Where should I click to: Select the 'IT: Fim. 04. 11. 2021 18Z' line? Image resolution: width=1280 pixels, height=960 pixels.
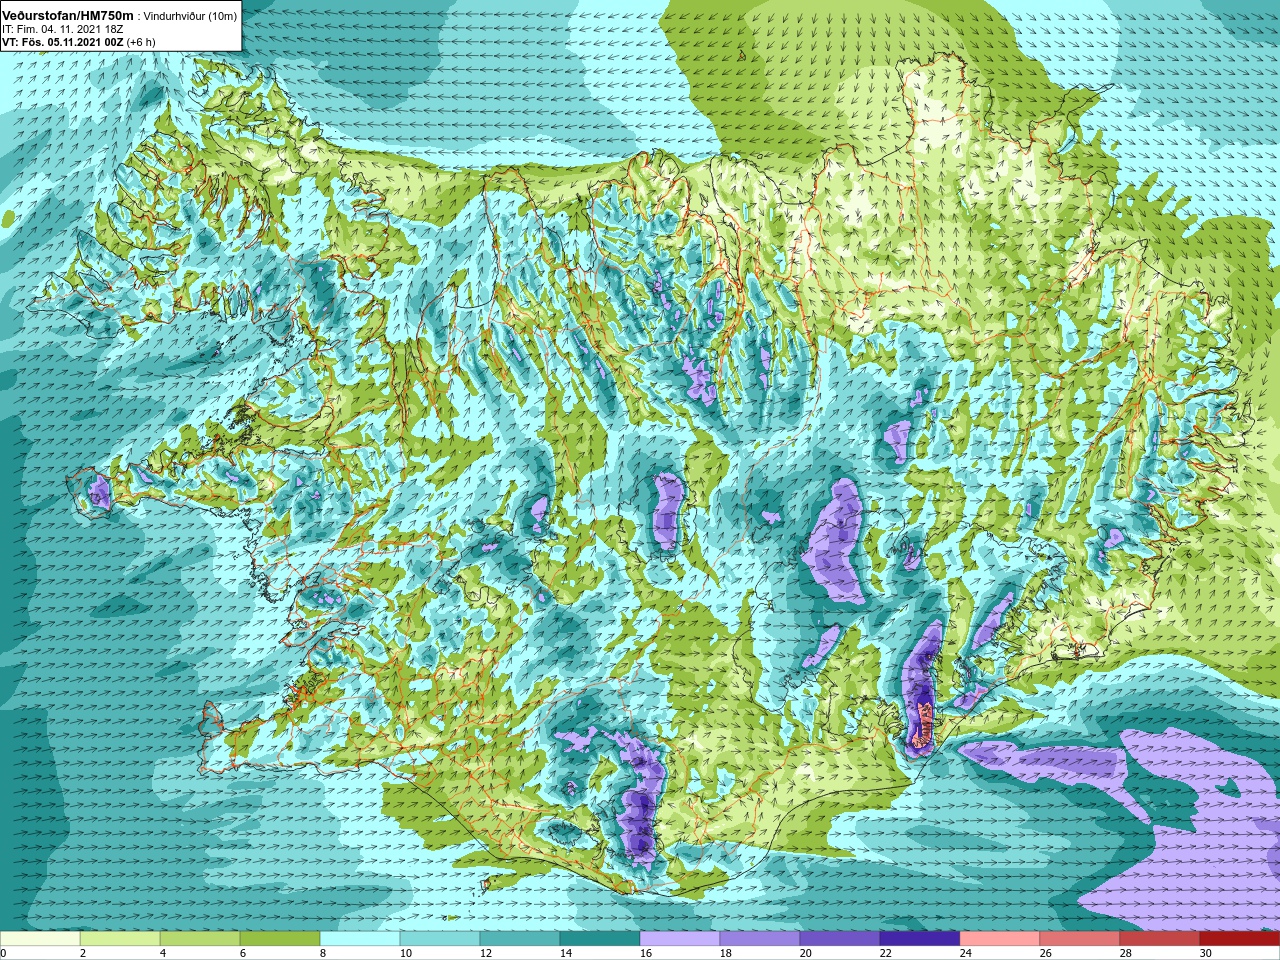(x=63, y=30)
